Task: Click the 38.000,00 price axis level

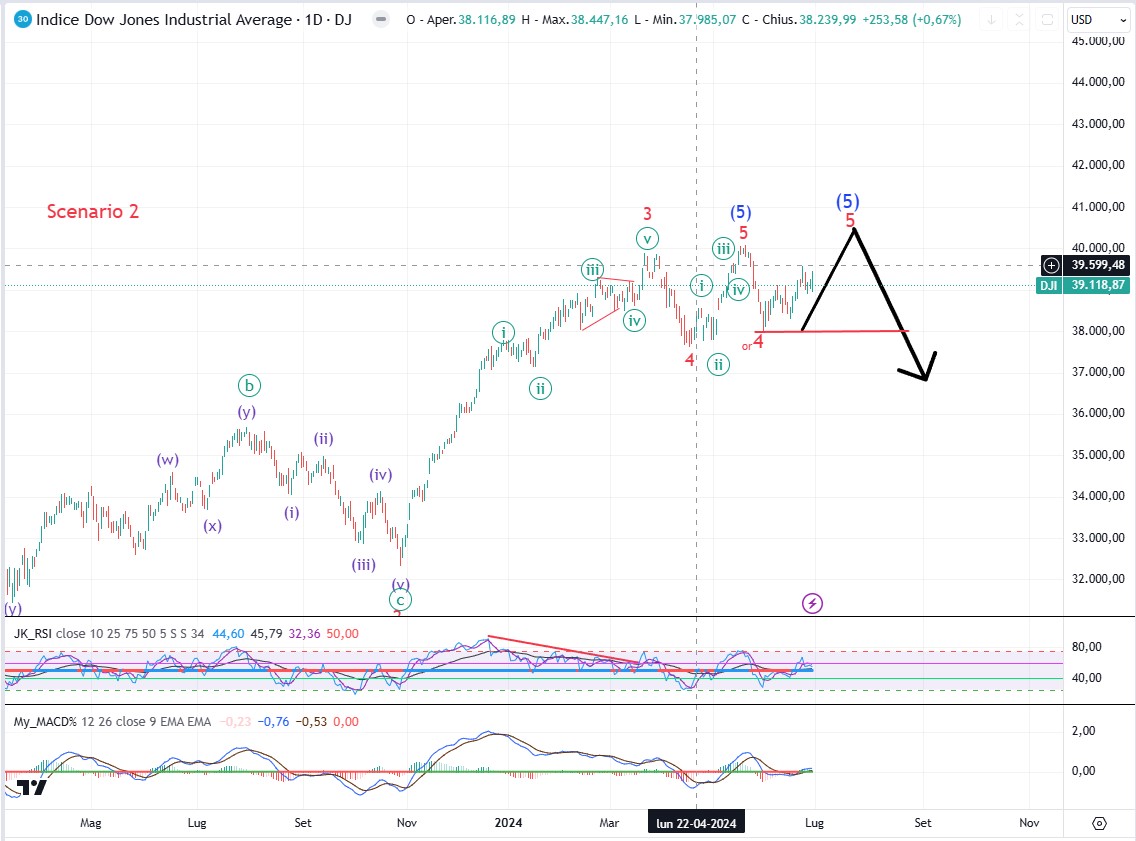Action: coord(1098,330)
